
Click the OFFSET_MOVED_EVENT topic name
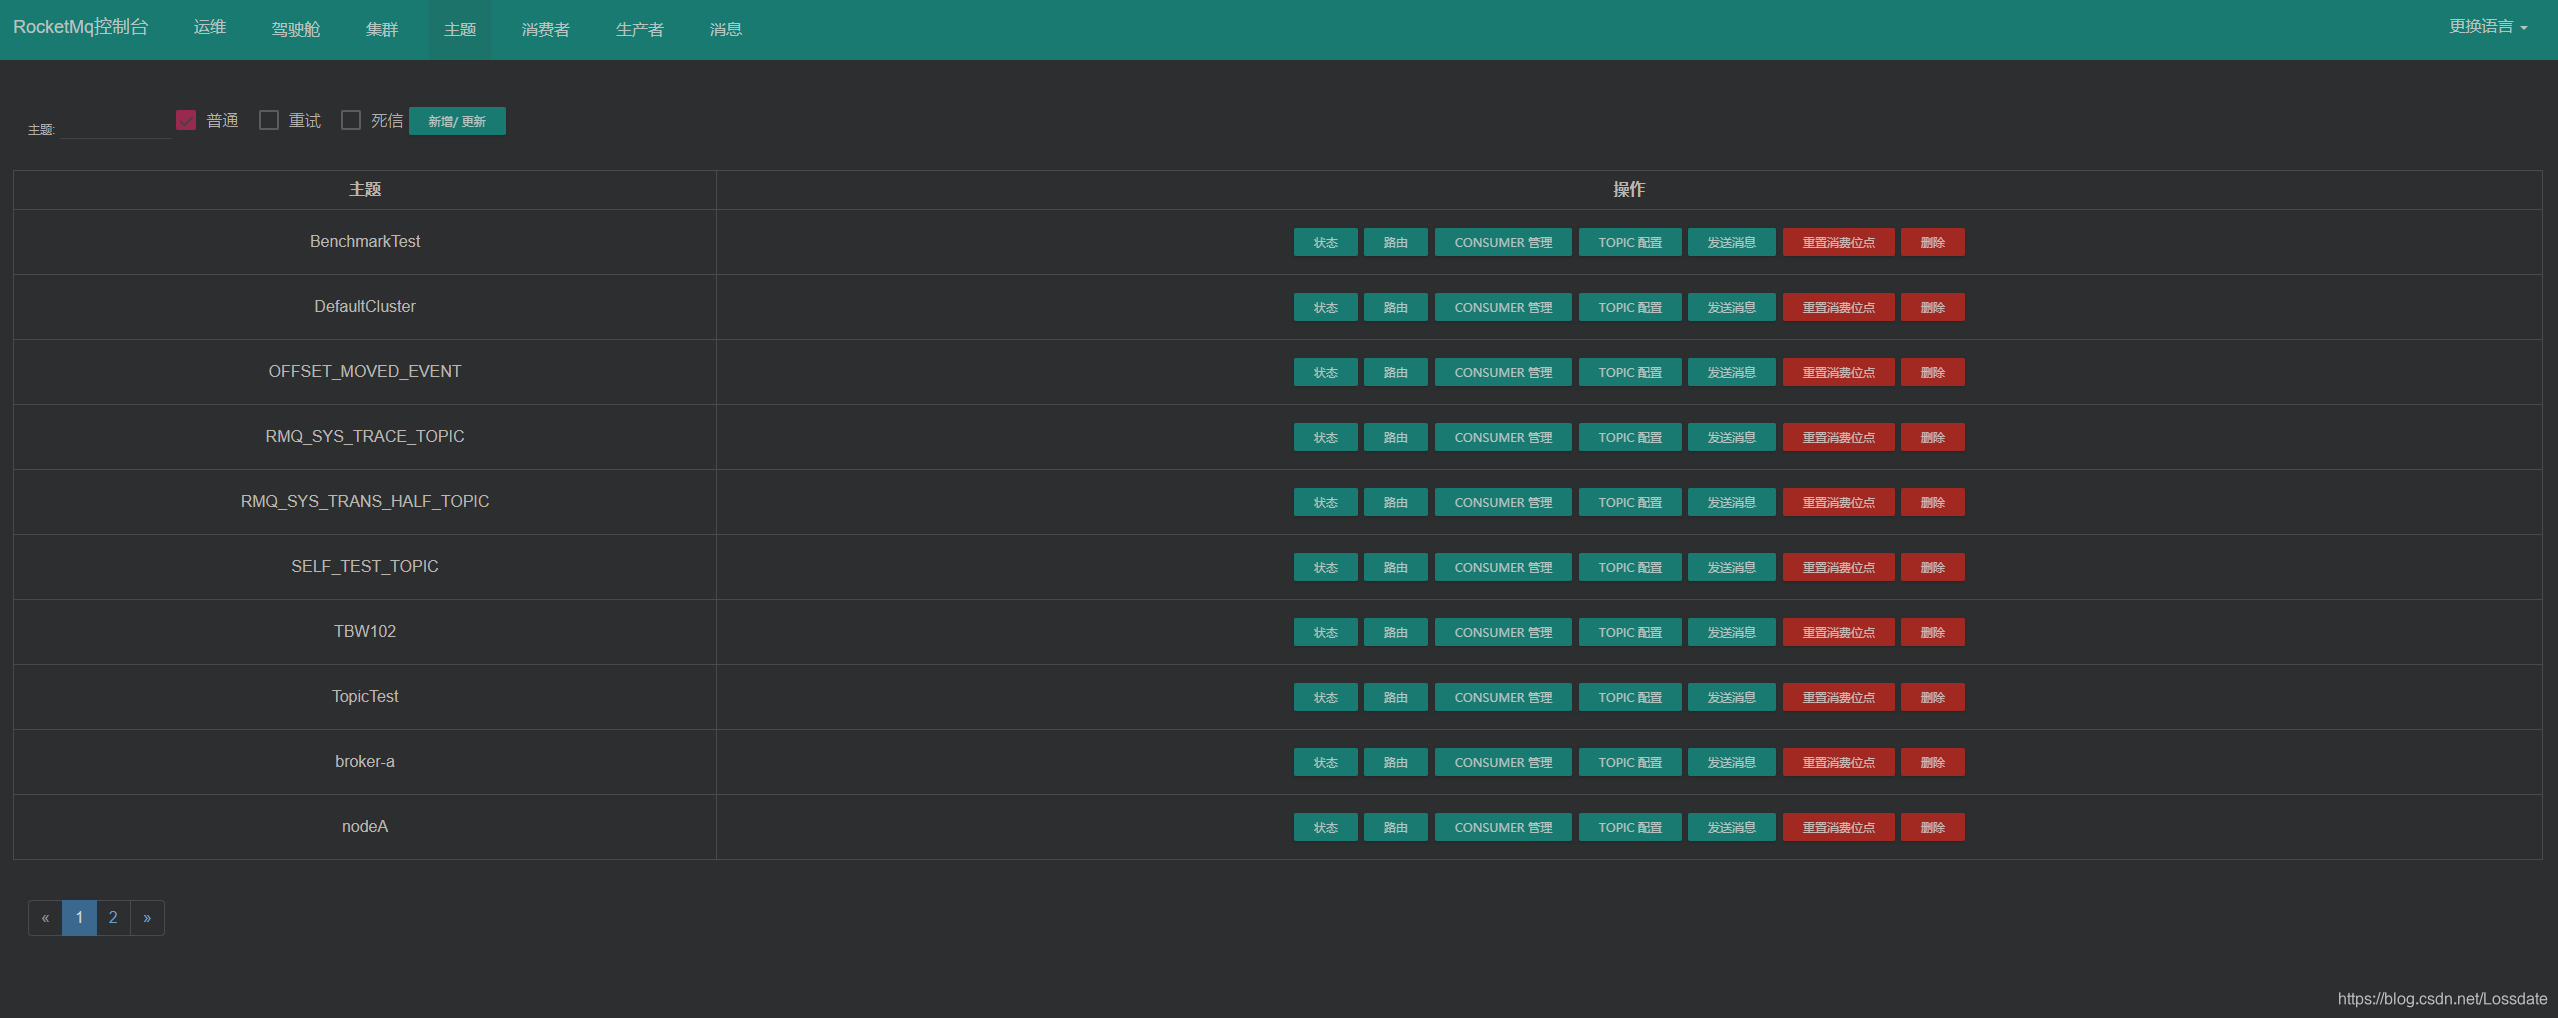365,371
